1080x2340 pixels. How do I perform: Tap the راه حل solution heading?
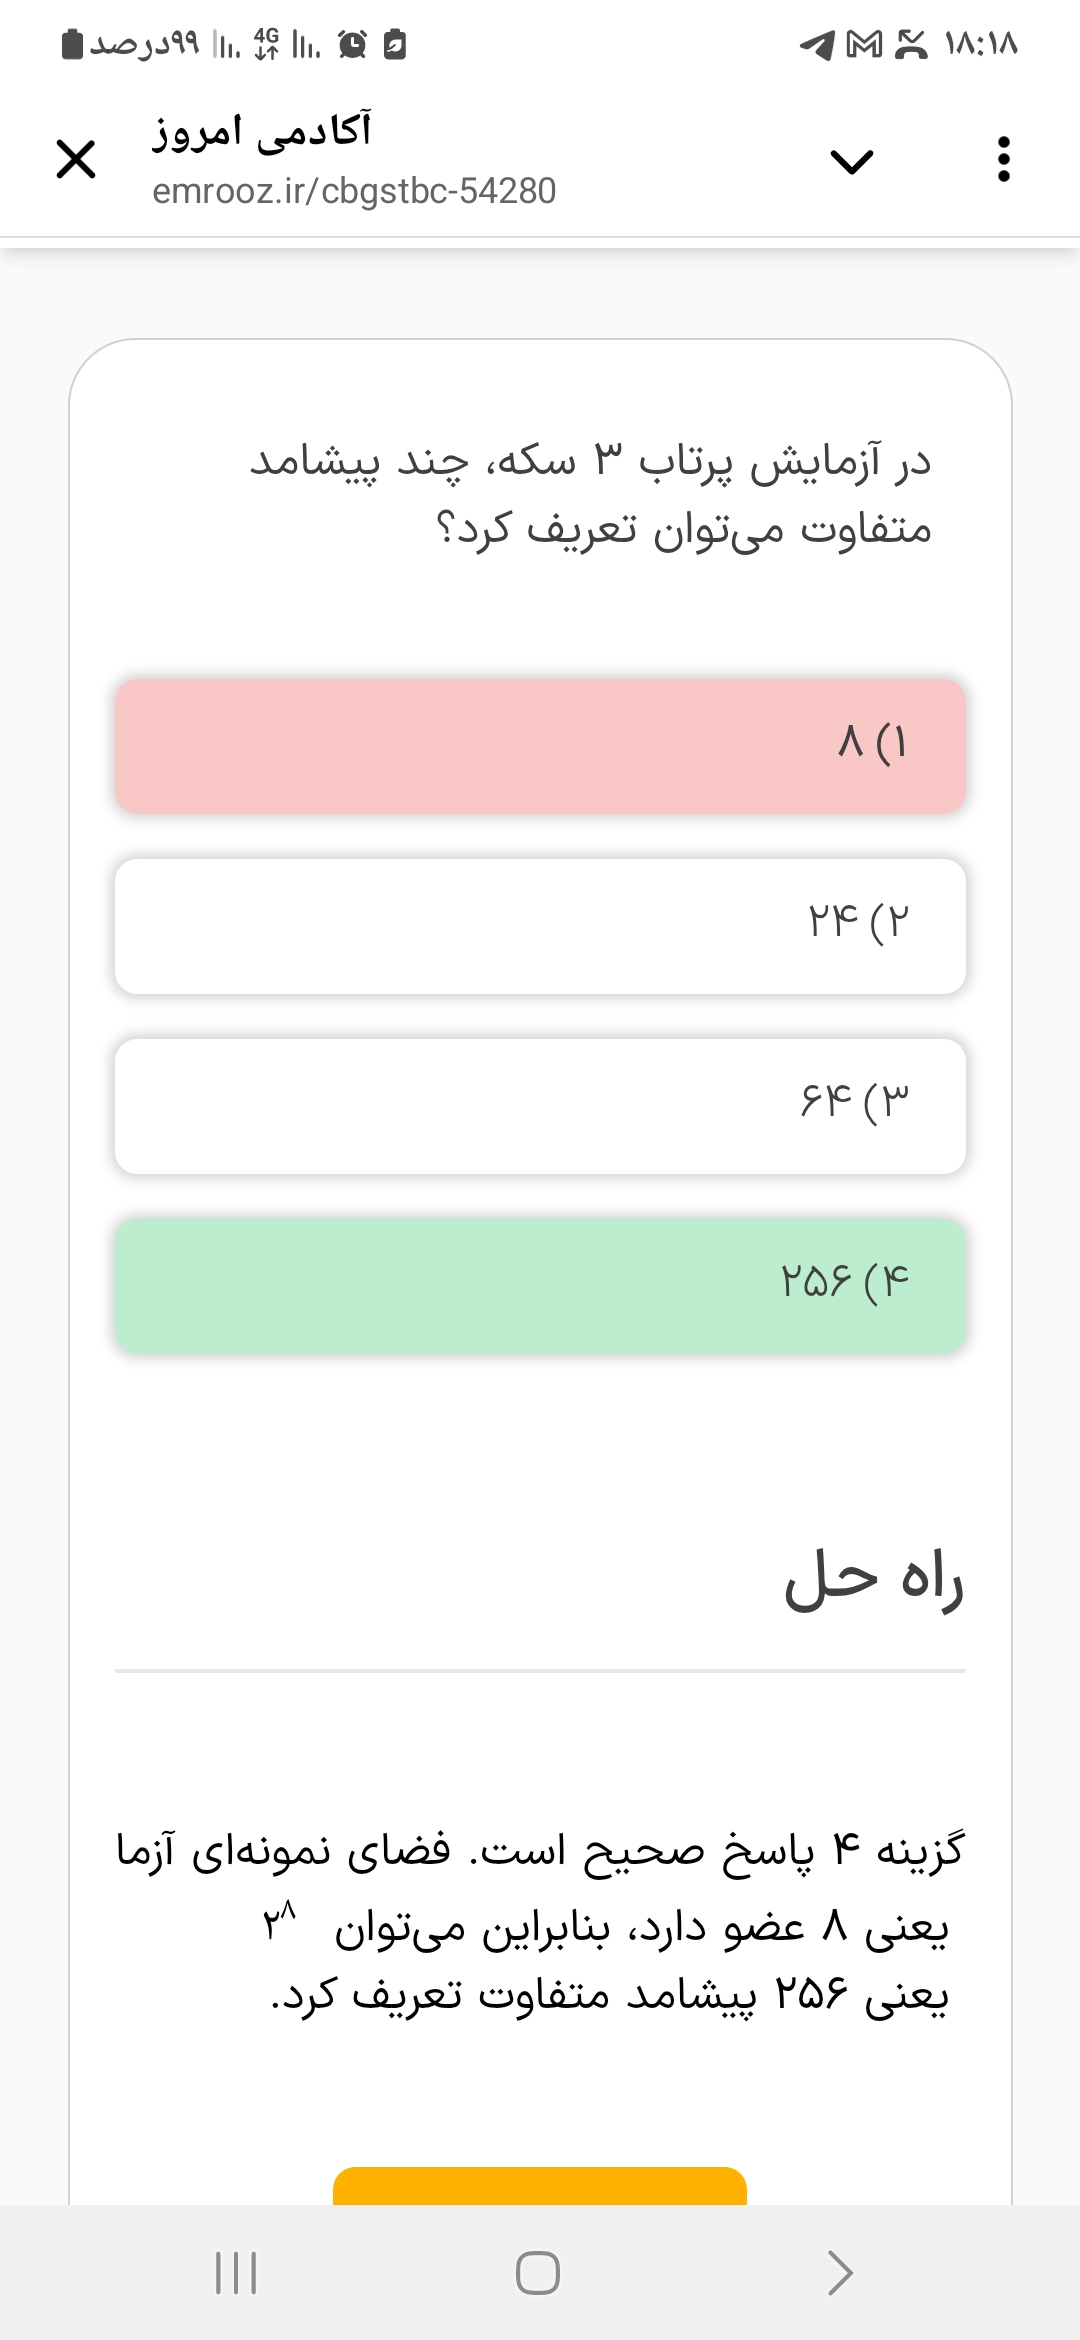point(873,1580)
